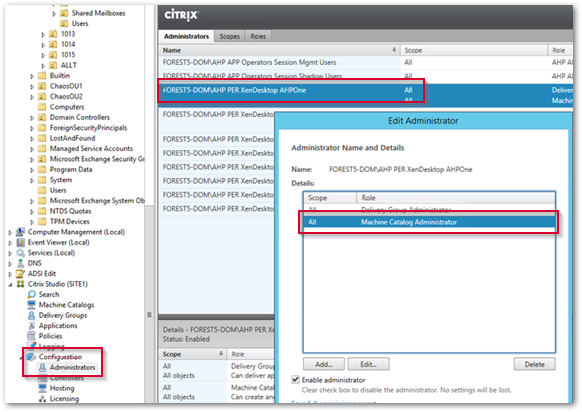Expand the Microsoft Exchange Security Groups node
582x412 pixels.
point(32,159)
